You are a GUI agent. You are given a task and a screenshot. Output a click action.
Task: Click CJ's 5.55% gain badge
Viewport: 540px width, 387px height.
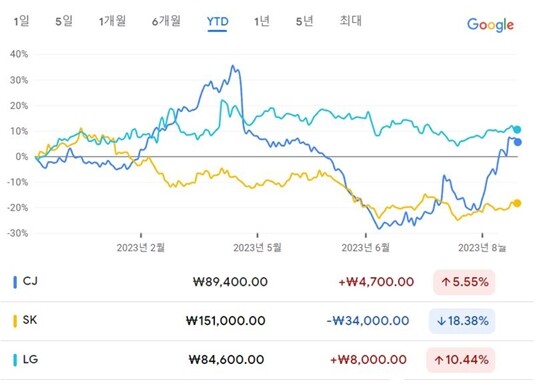click(464, 282)
